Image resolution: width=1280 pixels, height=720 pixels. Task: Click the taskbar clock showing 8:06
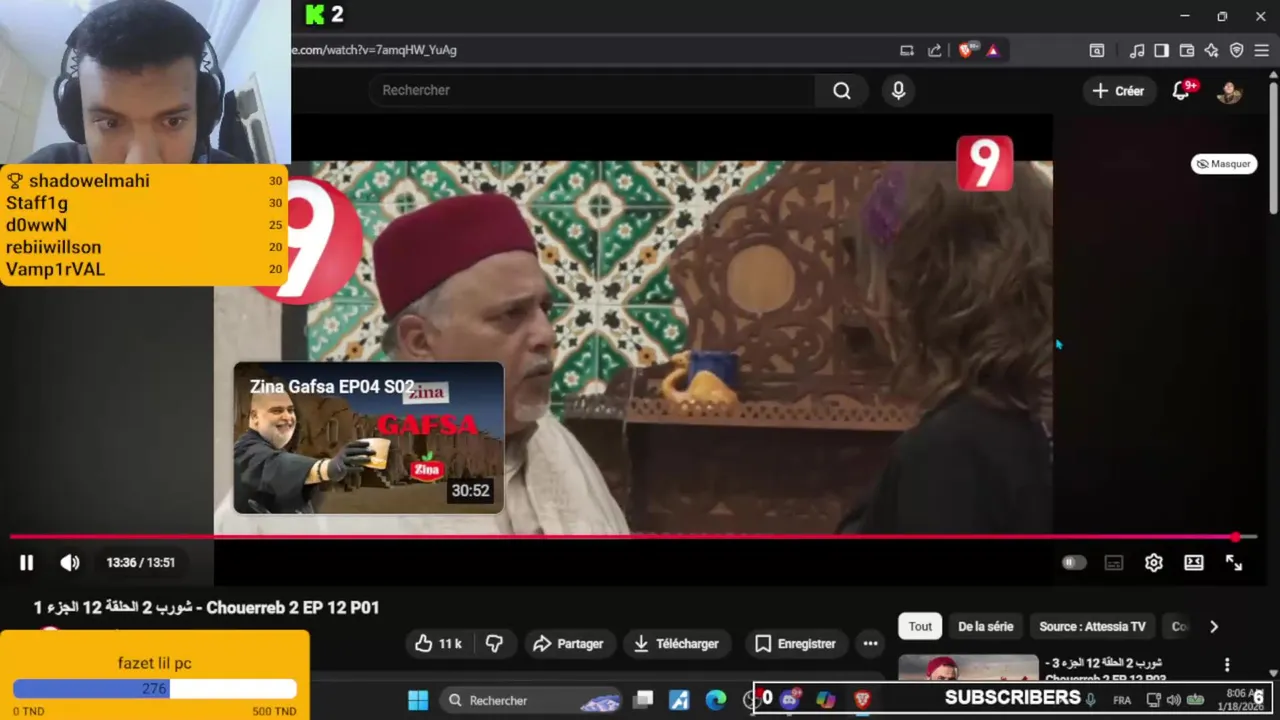tap(1240, 699)
